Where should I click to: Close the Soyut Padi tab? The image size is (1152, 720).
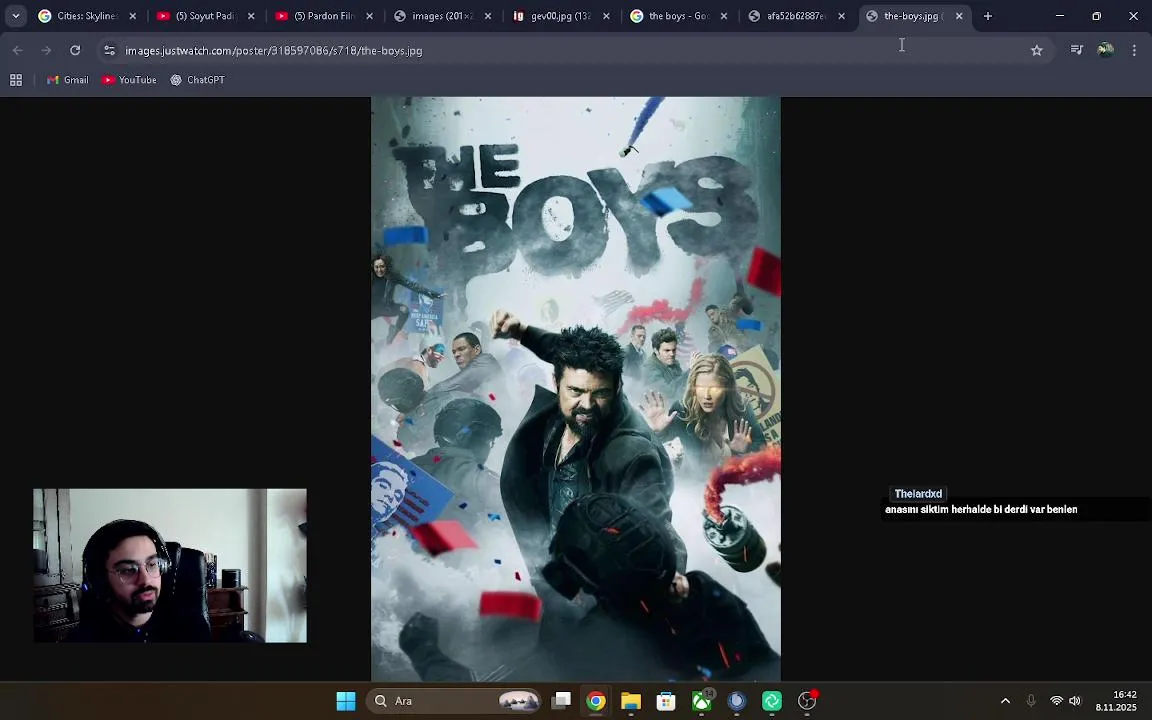coord(251,15)
